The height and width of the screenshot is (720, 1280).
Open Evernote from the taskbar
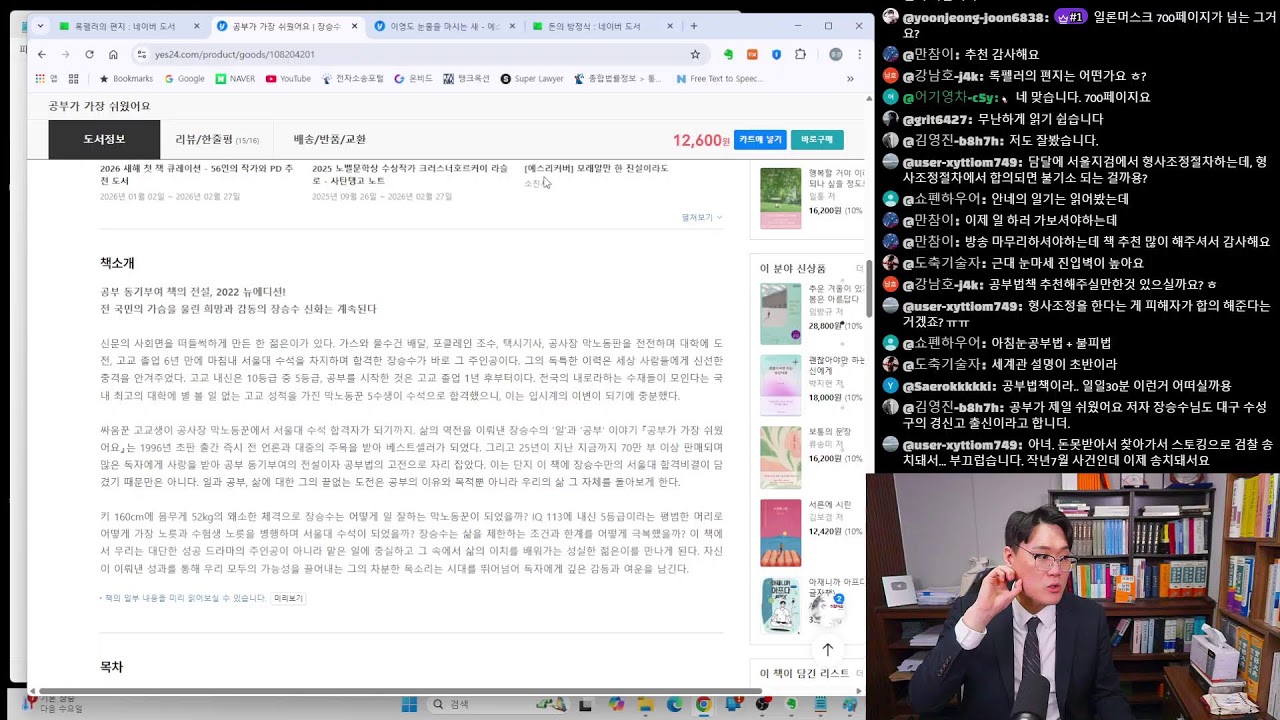791,705
